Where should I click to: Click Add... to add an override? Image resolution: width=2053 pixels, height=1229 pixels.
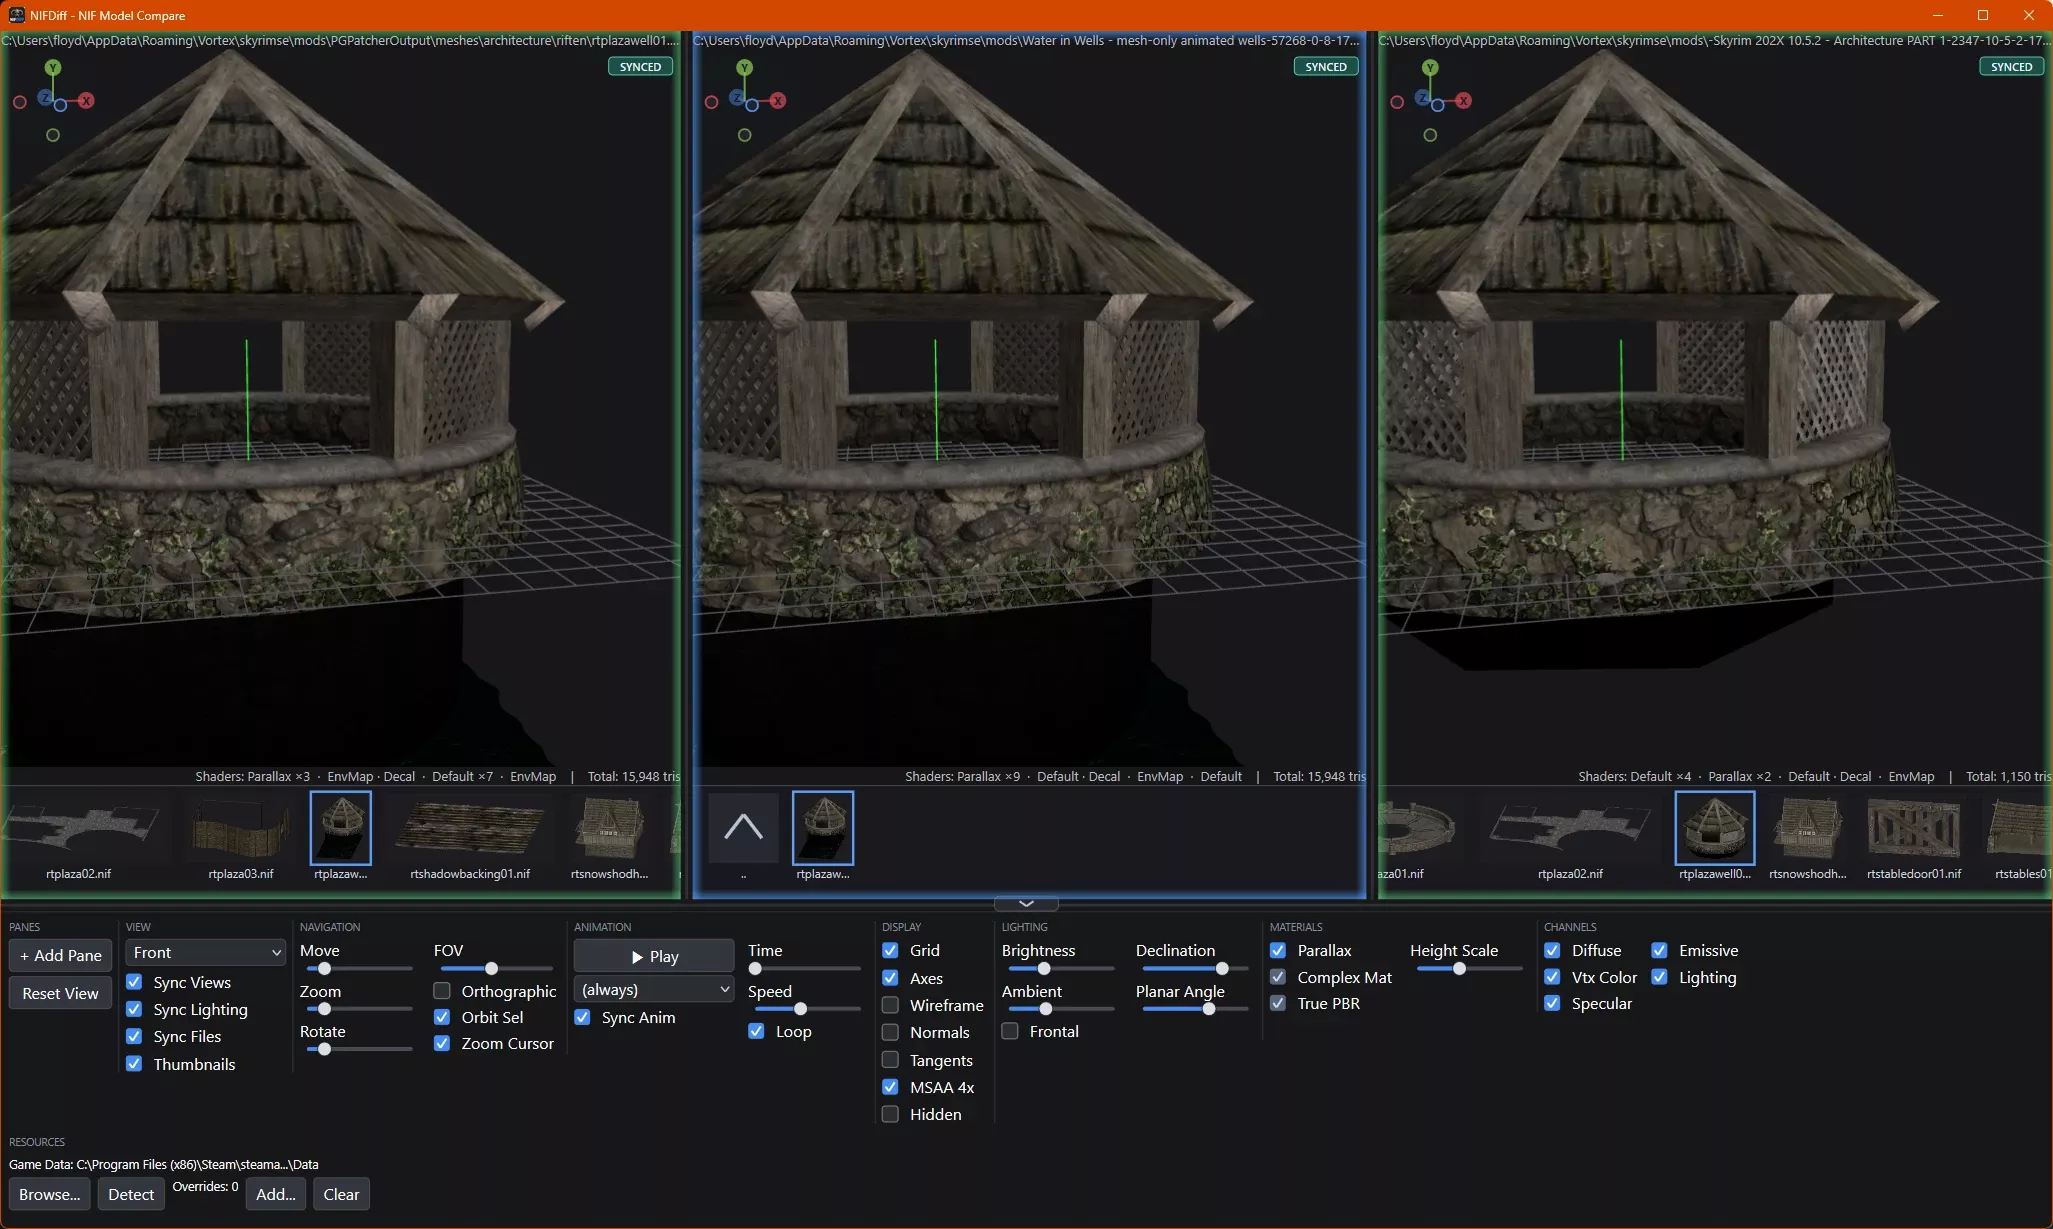point(276,1194)
